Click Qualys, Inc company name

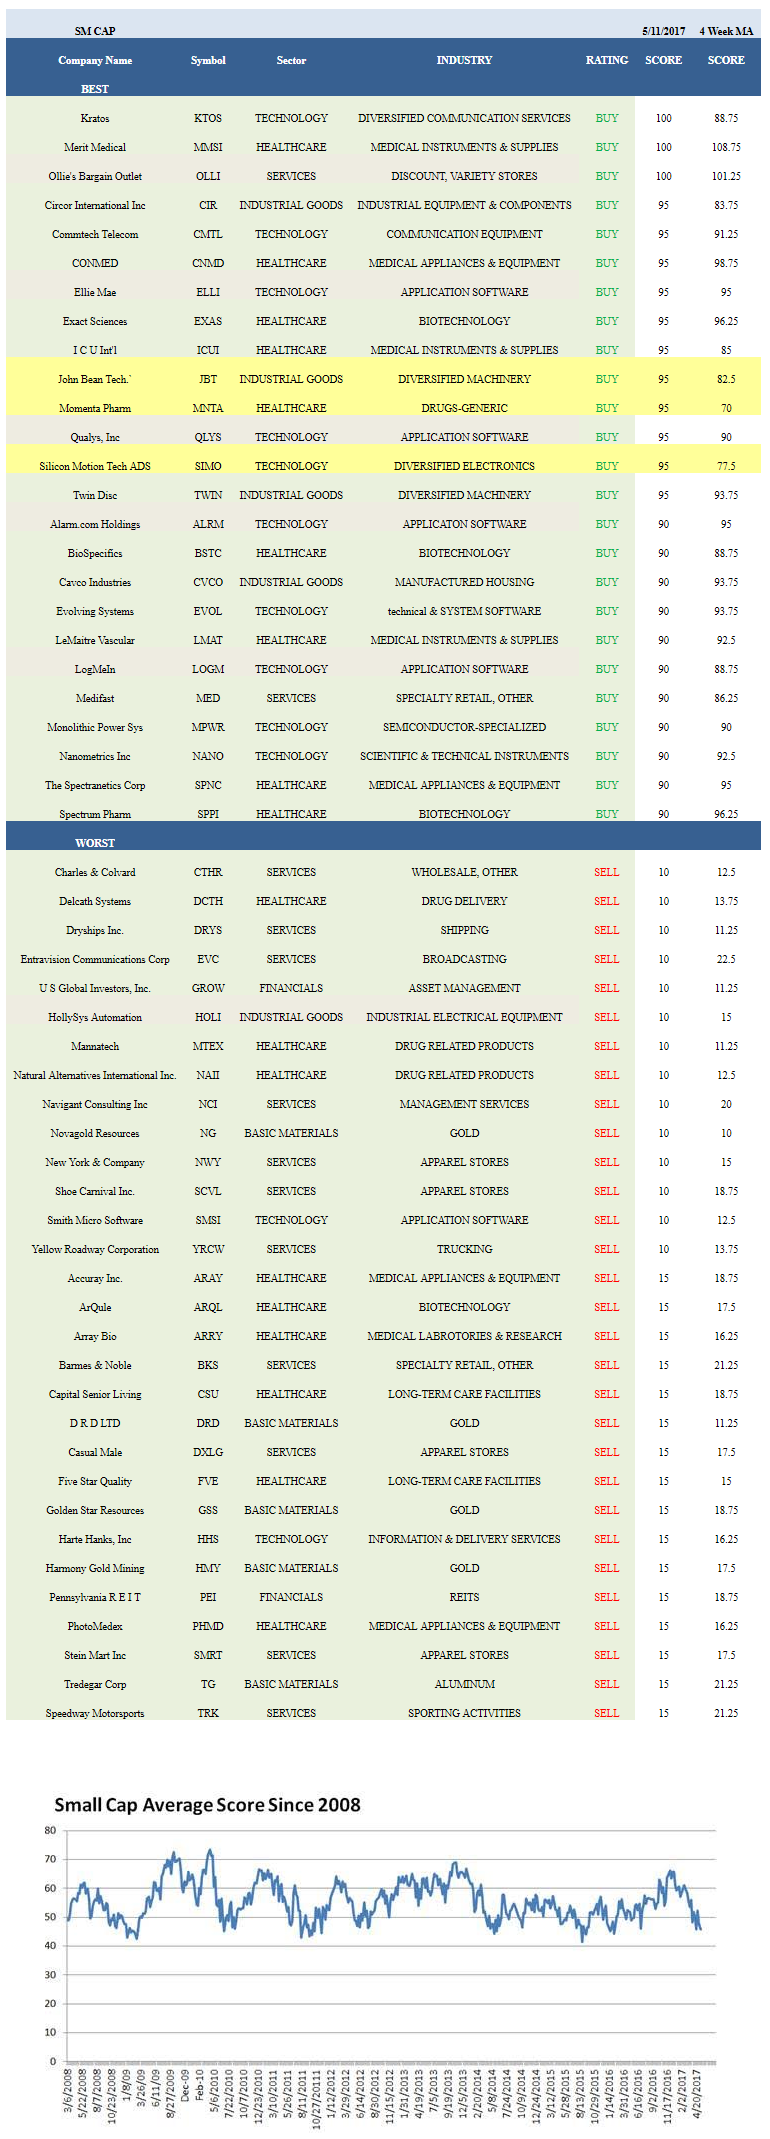[95, 437]
